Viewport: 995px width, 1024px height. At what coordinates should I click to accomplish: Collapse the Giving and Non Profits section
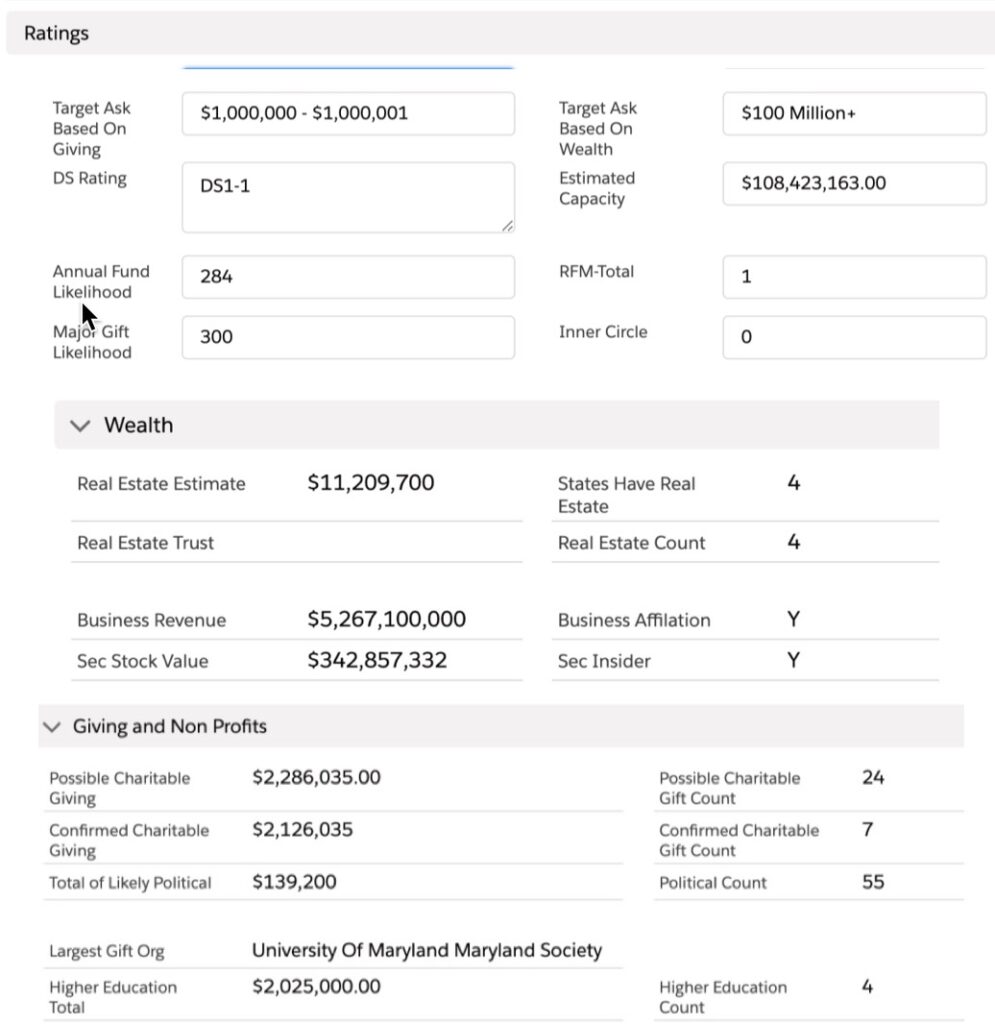[53, 727]
